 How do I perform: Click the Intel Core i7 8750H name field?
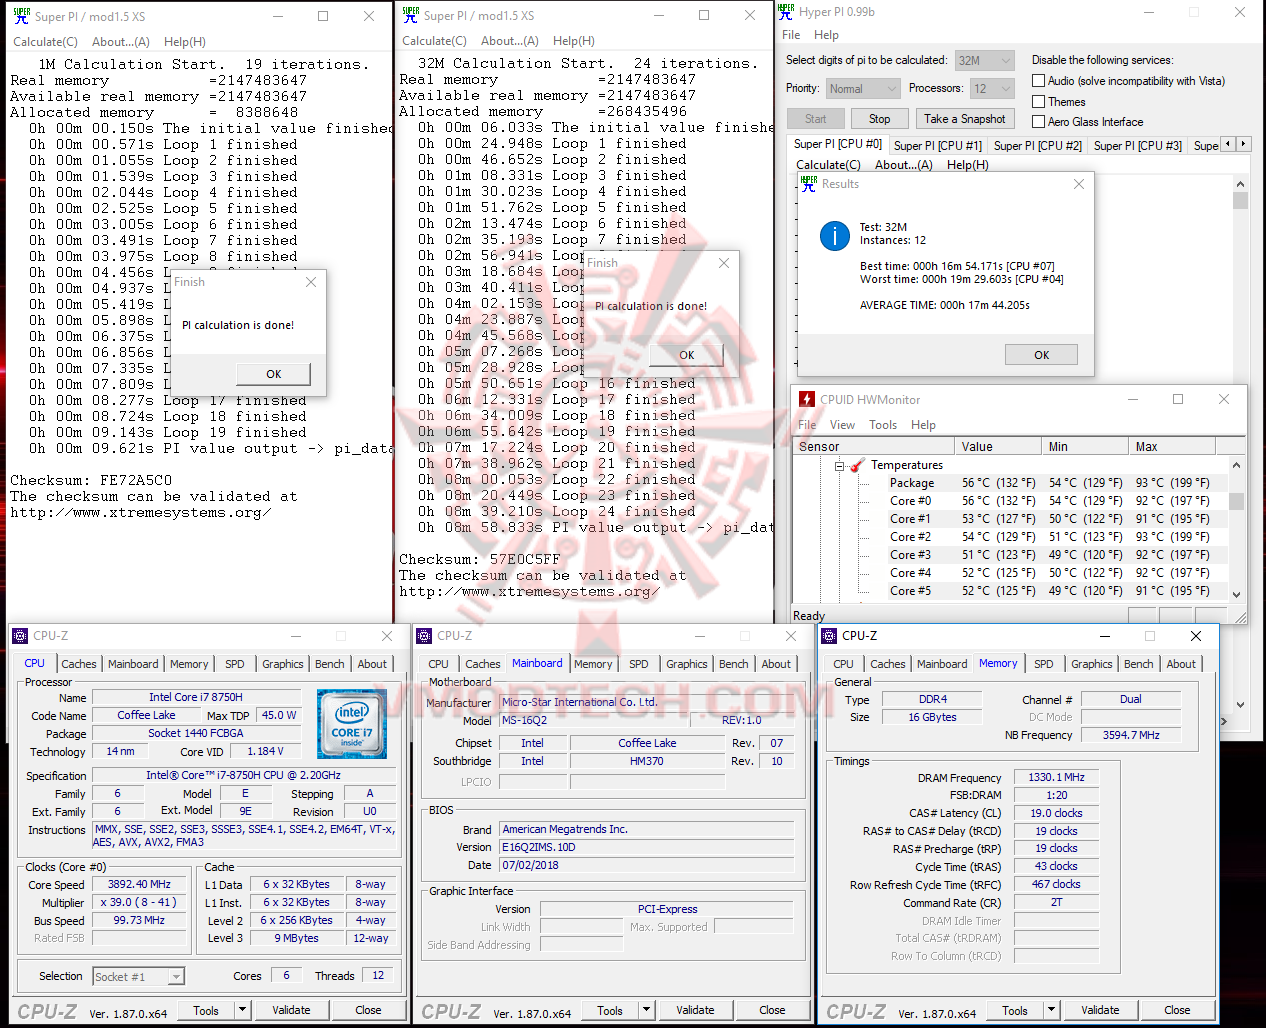pyautogui.click(x=196, y=697)
